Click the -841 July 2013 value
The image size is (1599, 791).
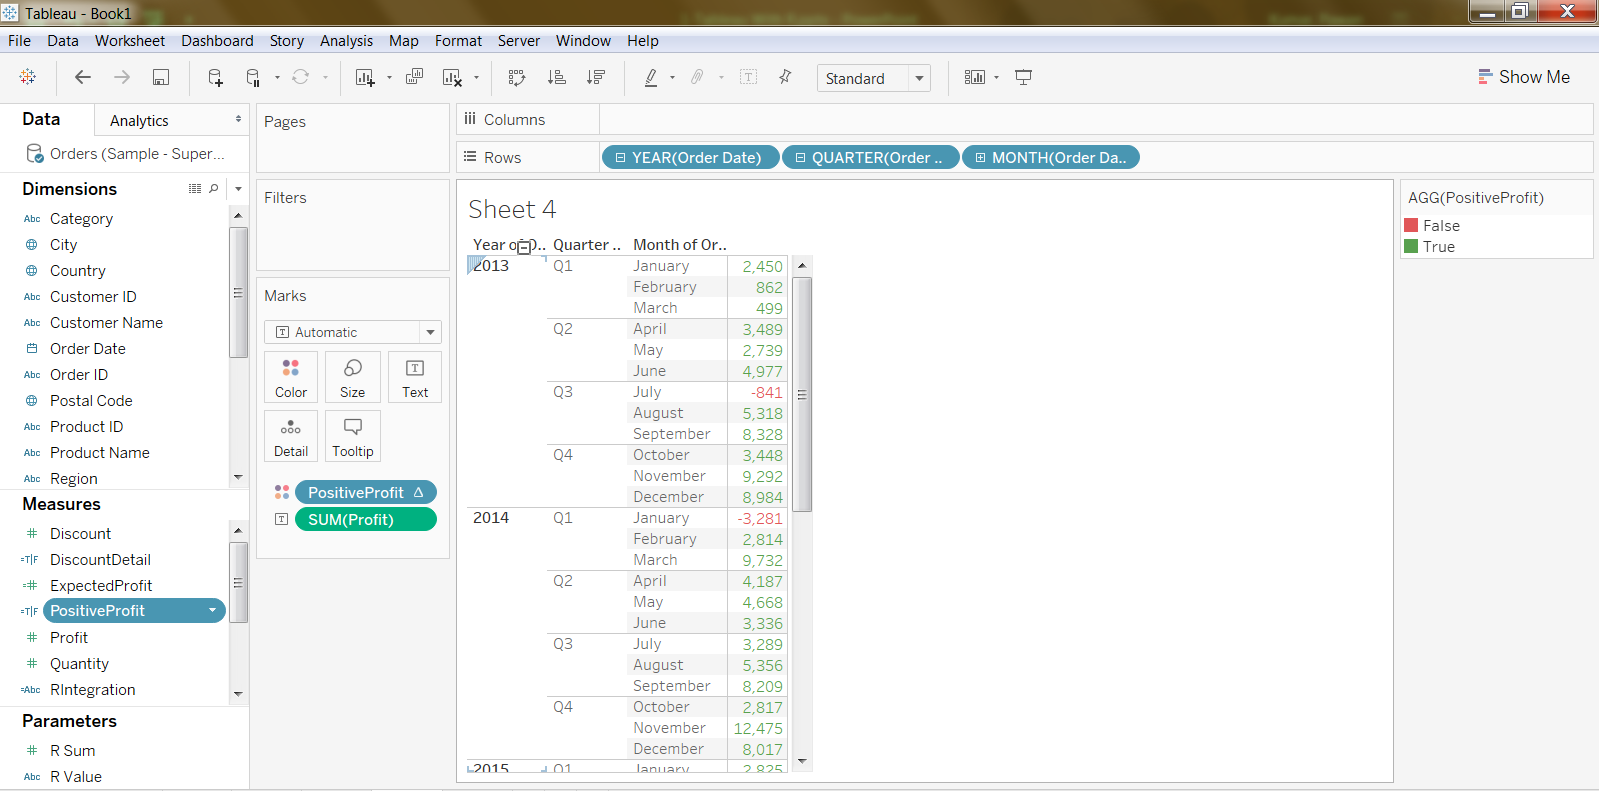(x=767, y=393)
